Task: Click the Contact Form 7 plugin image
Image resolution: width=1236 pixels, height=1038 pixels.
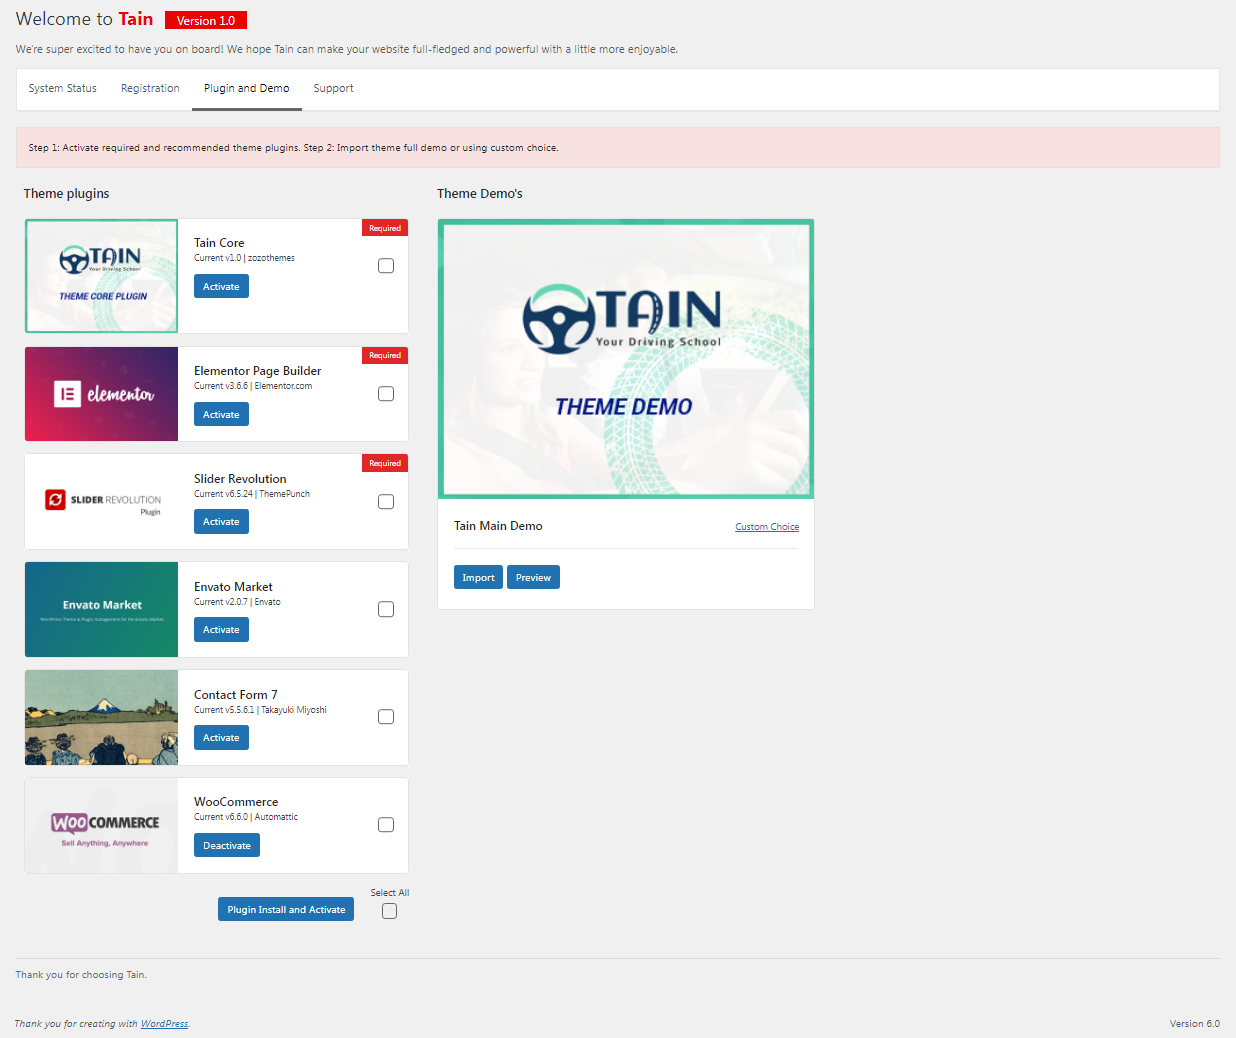Action: click(x=101, y=717)
